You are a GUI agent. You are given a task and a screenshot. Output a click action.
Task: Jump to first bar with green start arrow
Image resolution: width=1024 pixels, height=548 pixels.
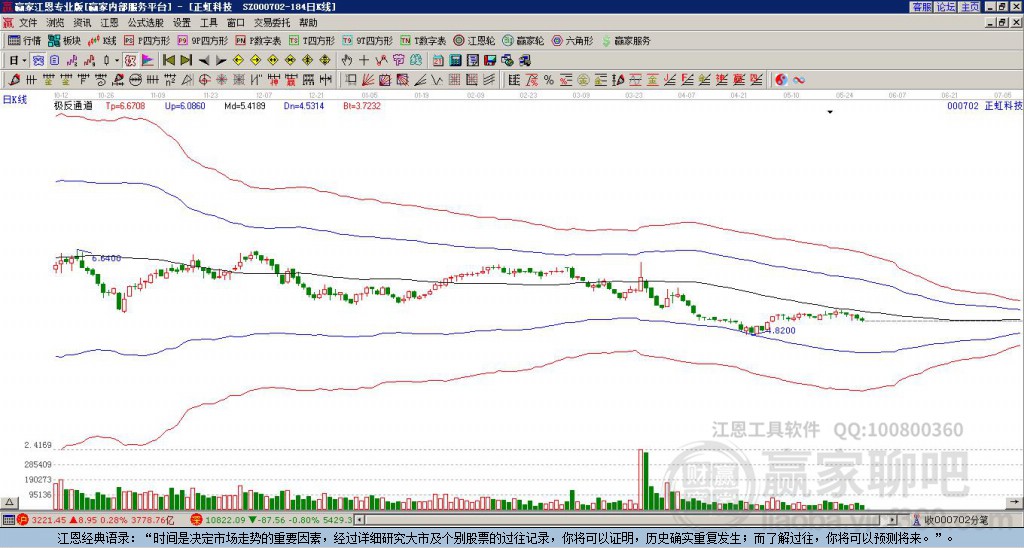168,60
